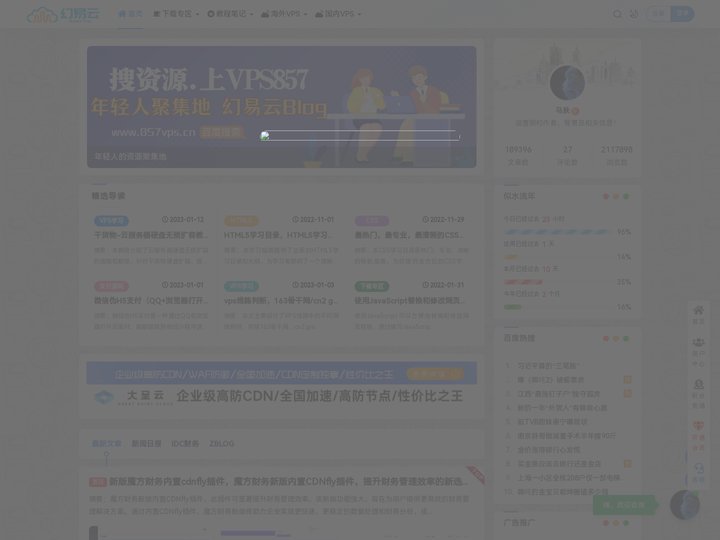Click the blue category tag dated 2023-01-12

point(112,221)
